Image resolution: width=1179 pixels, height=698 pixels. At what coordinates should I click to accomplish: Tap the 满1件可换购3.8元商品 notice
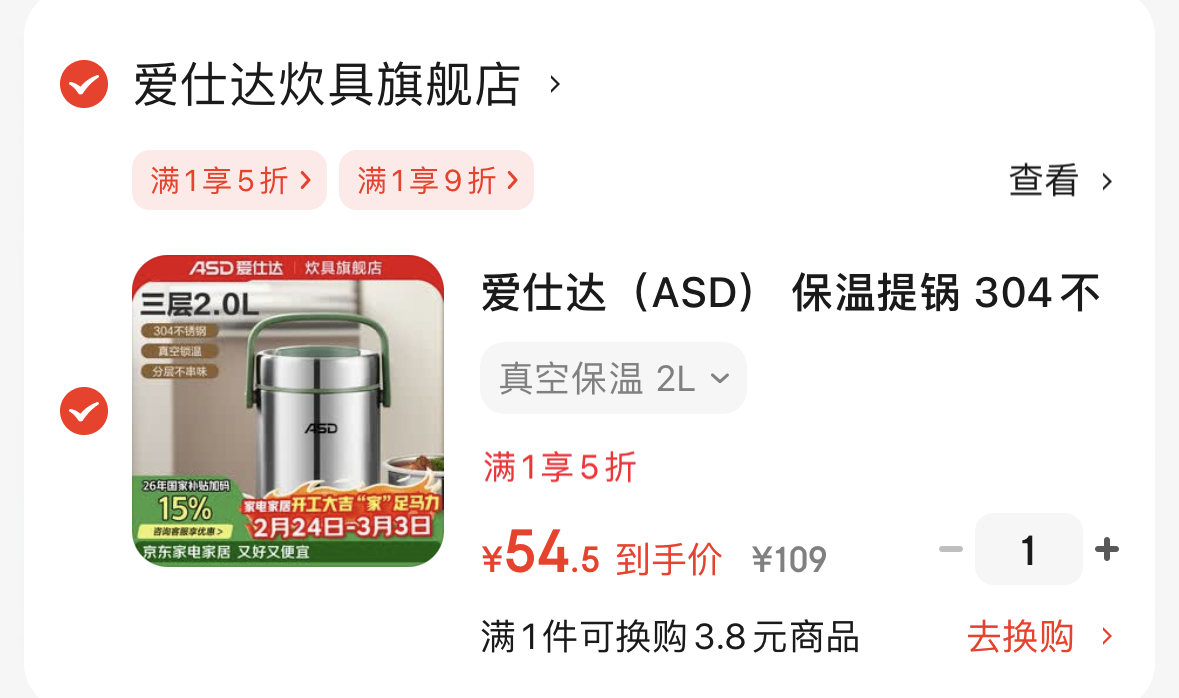[671, 637]
